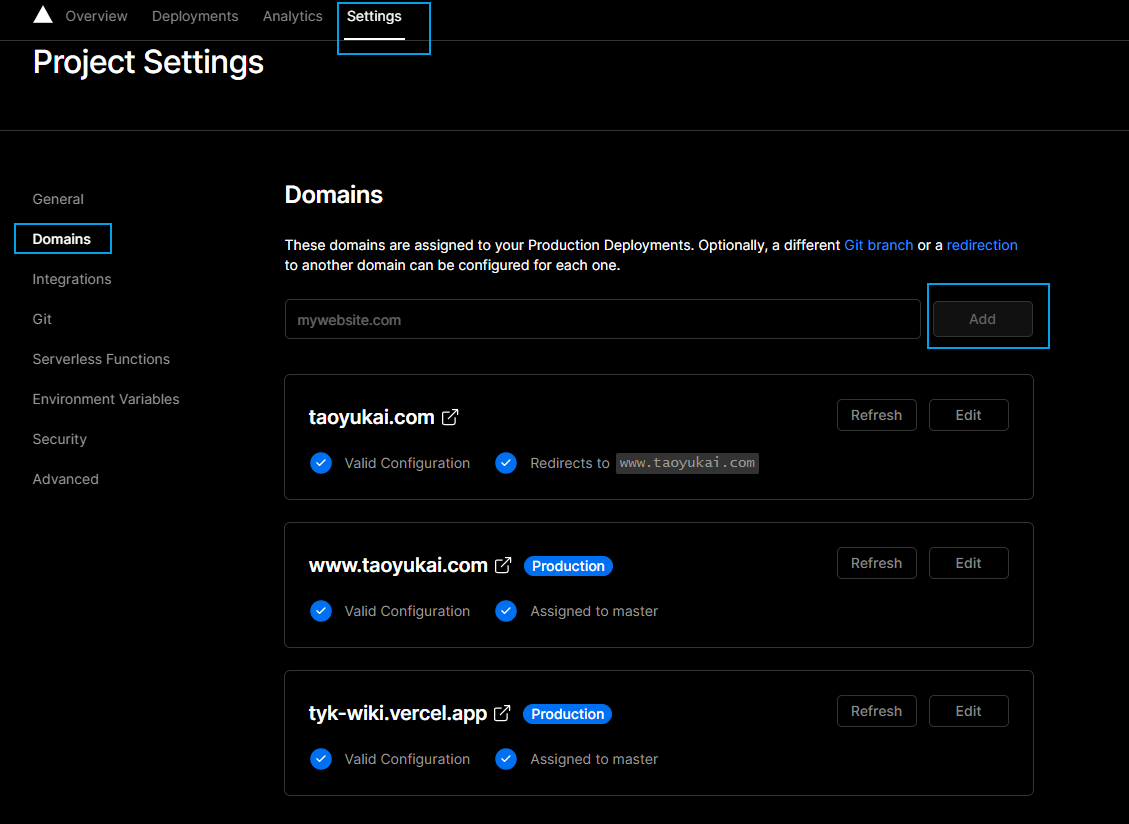Go to Serverless Functions settings
Screen dimensions: 1129x824
102,359
